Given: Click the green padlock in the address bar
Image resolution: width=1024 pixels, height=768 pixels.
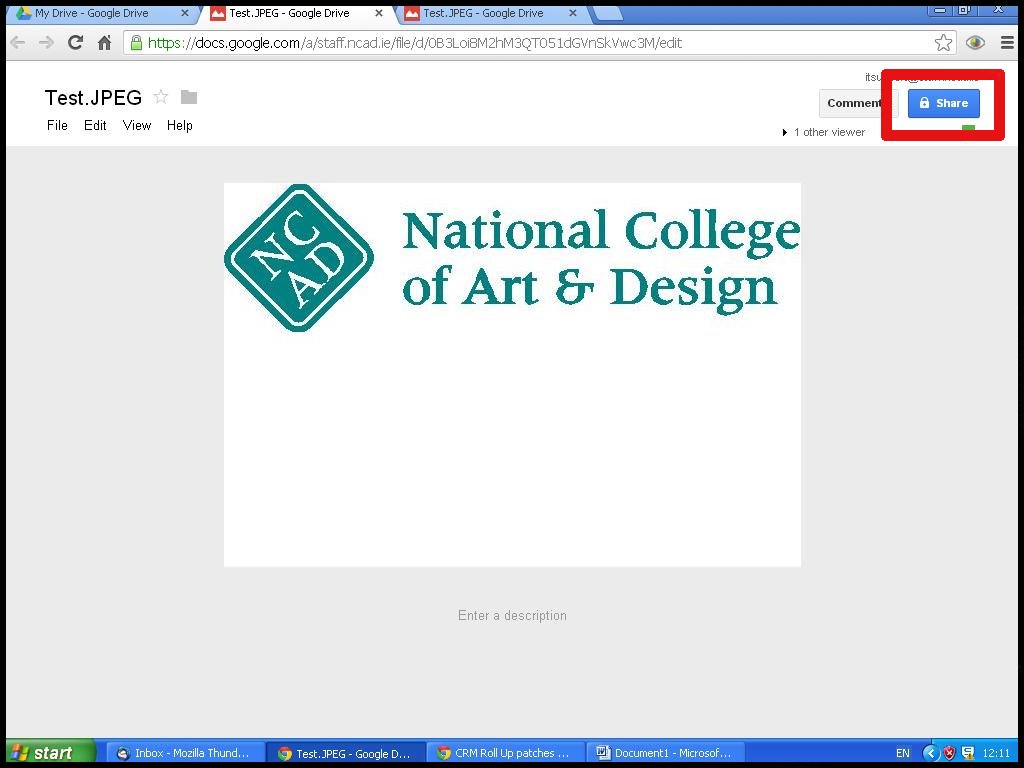Looking at the screenshot, I should (136, 43).
